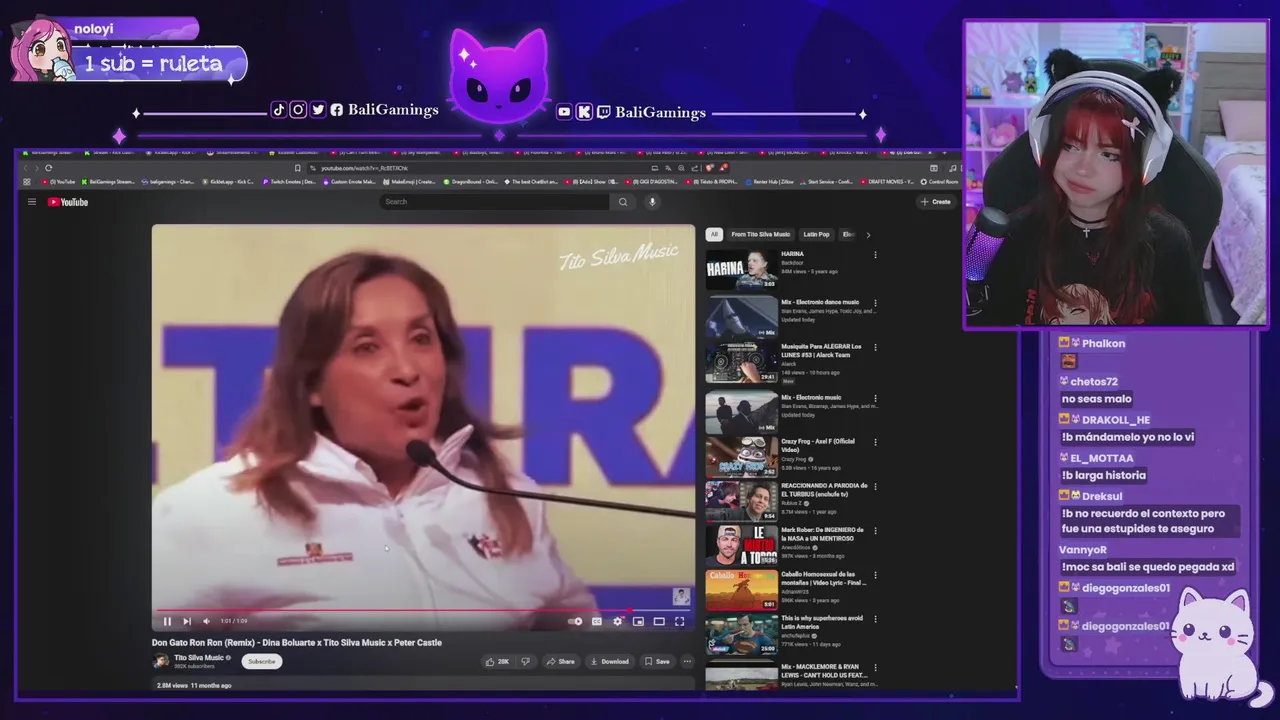Open Mix - MACKLEMORE & RYAN LEWIS title
The height and width of the screenshot is (720, 1280).
[x=826, y=670]
